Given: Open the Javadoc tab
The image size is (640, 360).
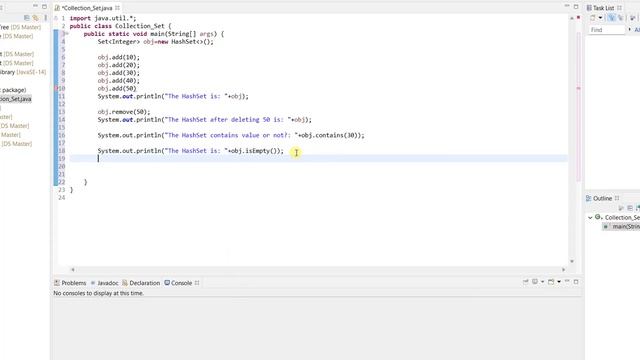Looking at the screenshot, I should [104, 283].
